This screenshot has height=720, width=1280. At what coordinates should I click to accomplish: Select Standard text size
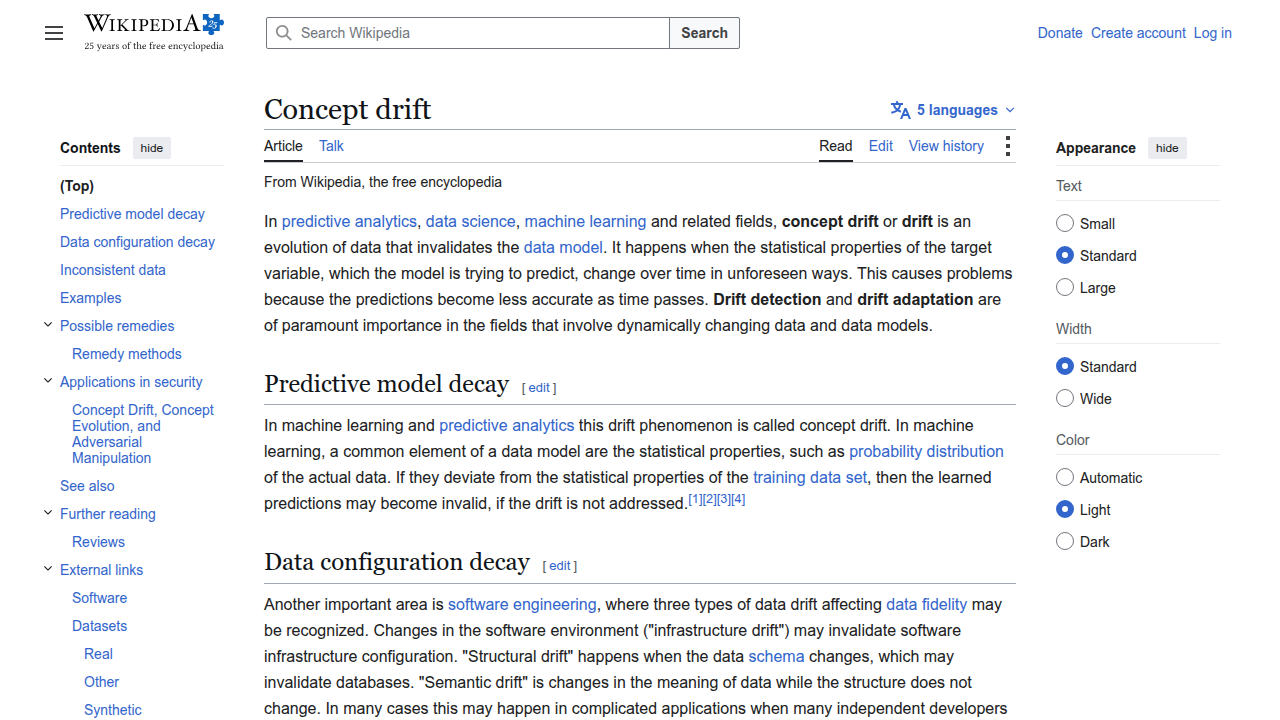(x=1065, y=255)
